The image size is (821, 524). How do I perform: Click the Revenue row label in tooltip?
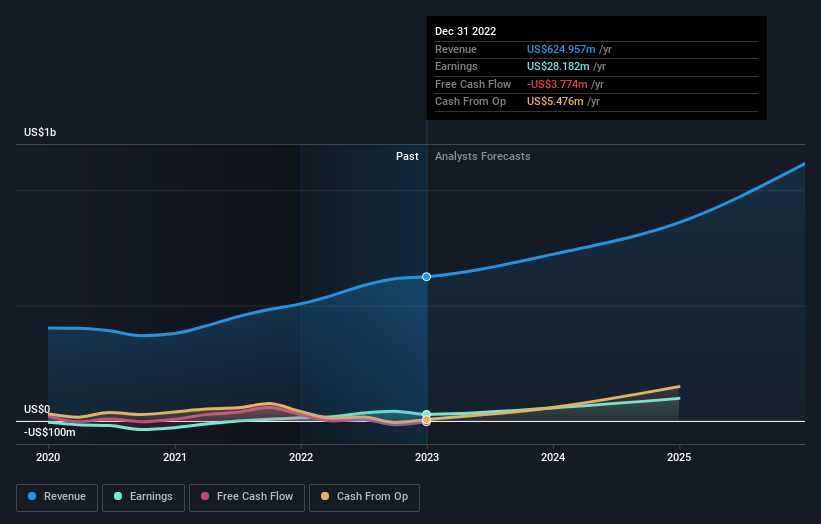click(x=456, y=49)
